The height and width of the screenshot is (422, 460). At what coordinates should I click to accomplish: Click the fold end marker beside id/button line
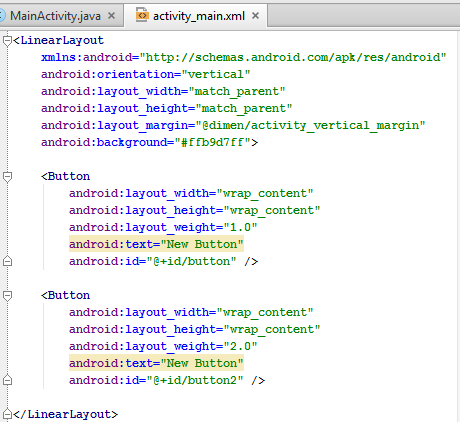pos(7,261)
